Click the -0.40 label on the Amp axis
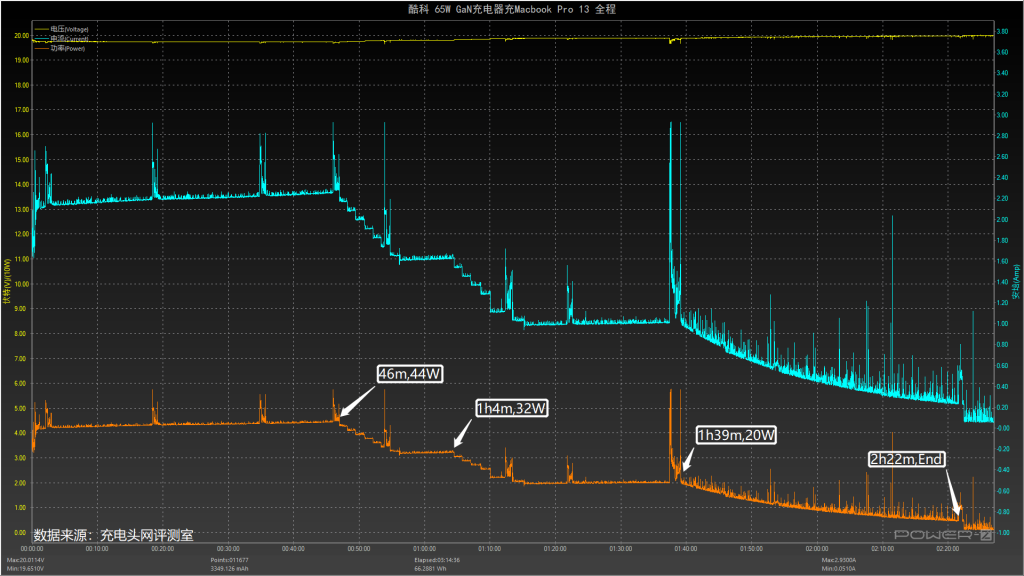Screen dimensions: 1024x576 coord(1002,470)
